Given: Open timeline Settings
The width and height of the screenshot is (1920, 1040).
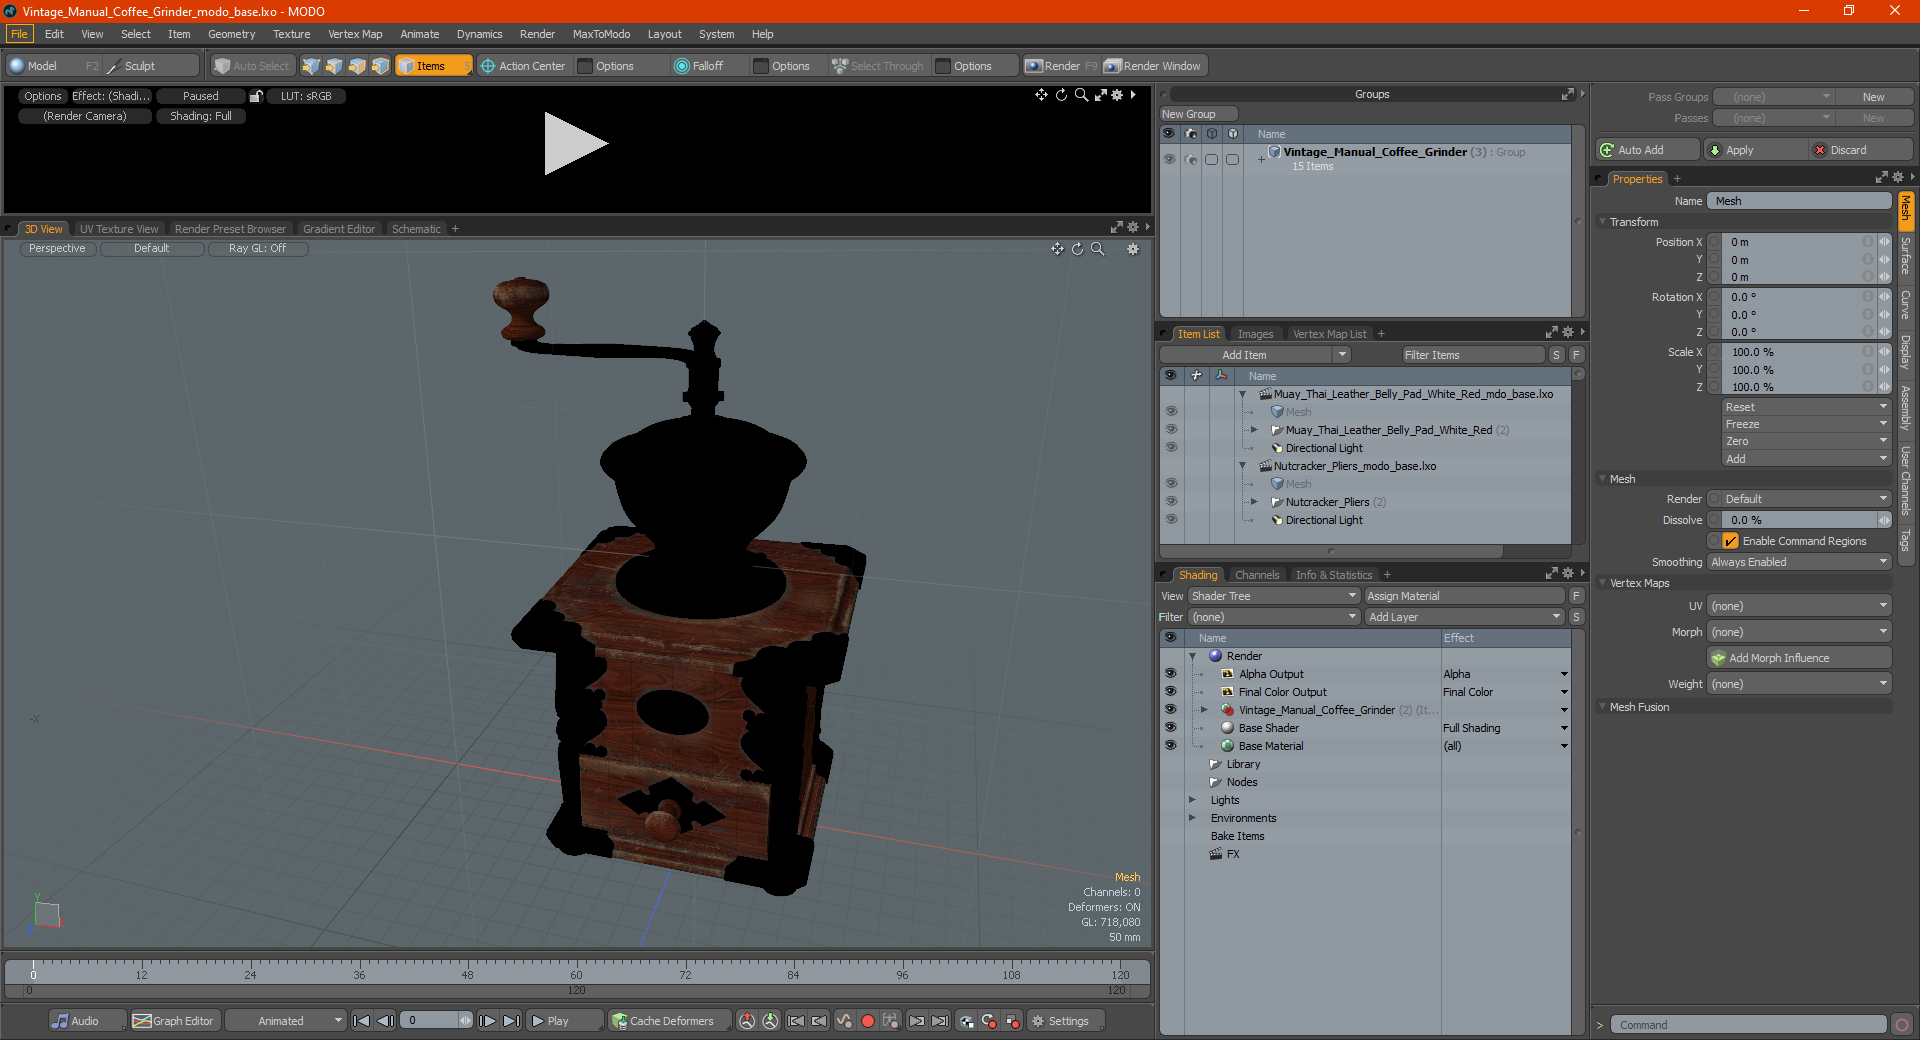Looking at the screenshot, I should pyautogui.click(x=1066, y=1021).
